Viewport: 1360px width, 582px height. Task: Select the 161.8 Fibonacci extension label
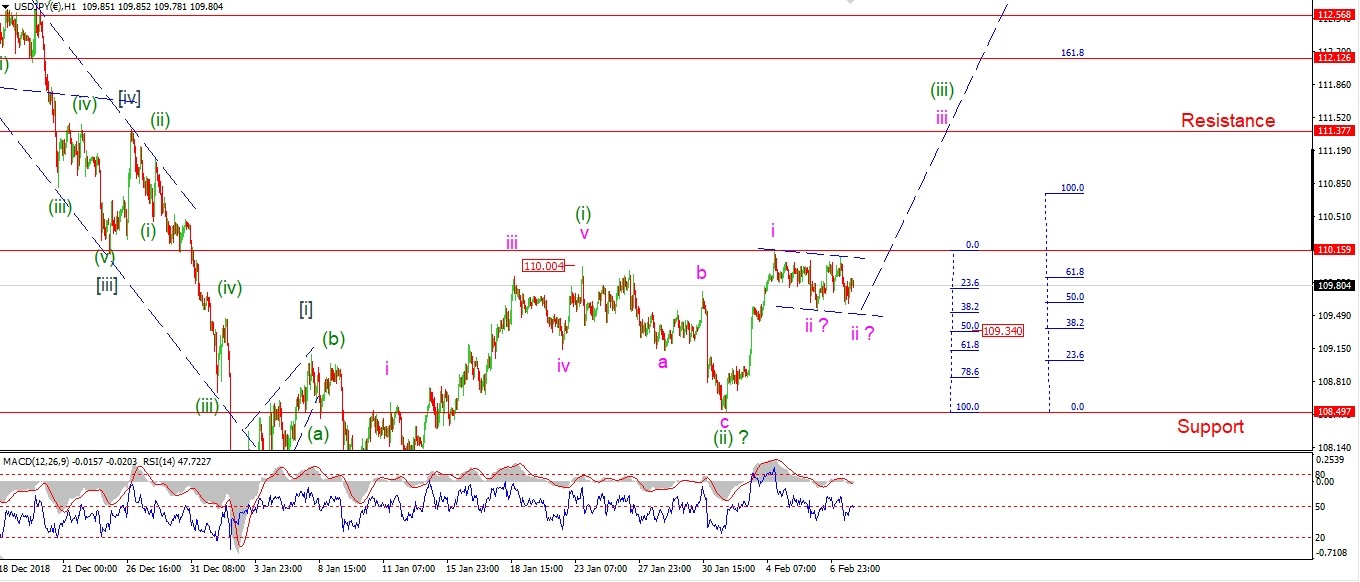(1072, 52)
